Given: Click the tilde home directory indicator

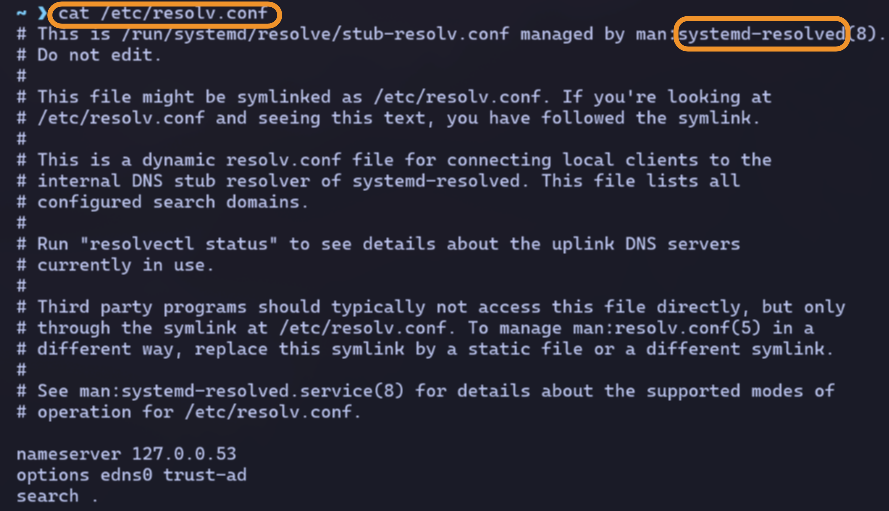Looking at the screenshot, I should pyautogui.click(x=21, y=14).
